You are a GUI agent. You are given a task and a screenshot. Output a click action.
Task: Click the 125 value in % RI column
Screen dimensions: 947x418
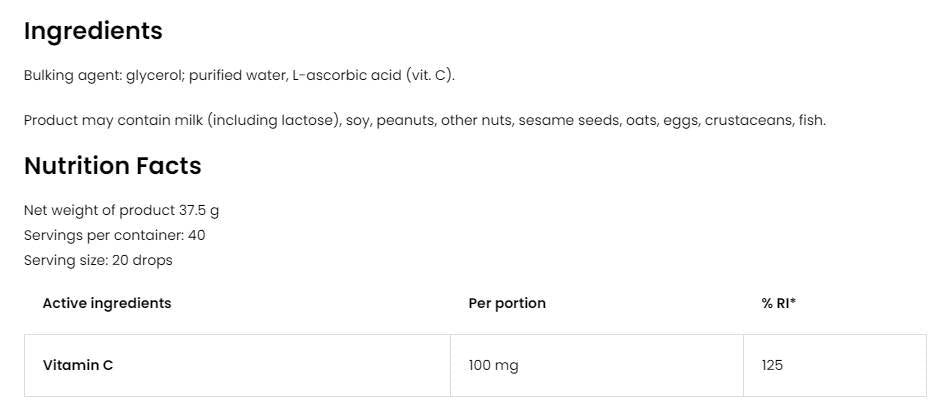coord(772,365)
